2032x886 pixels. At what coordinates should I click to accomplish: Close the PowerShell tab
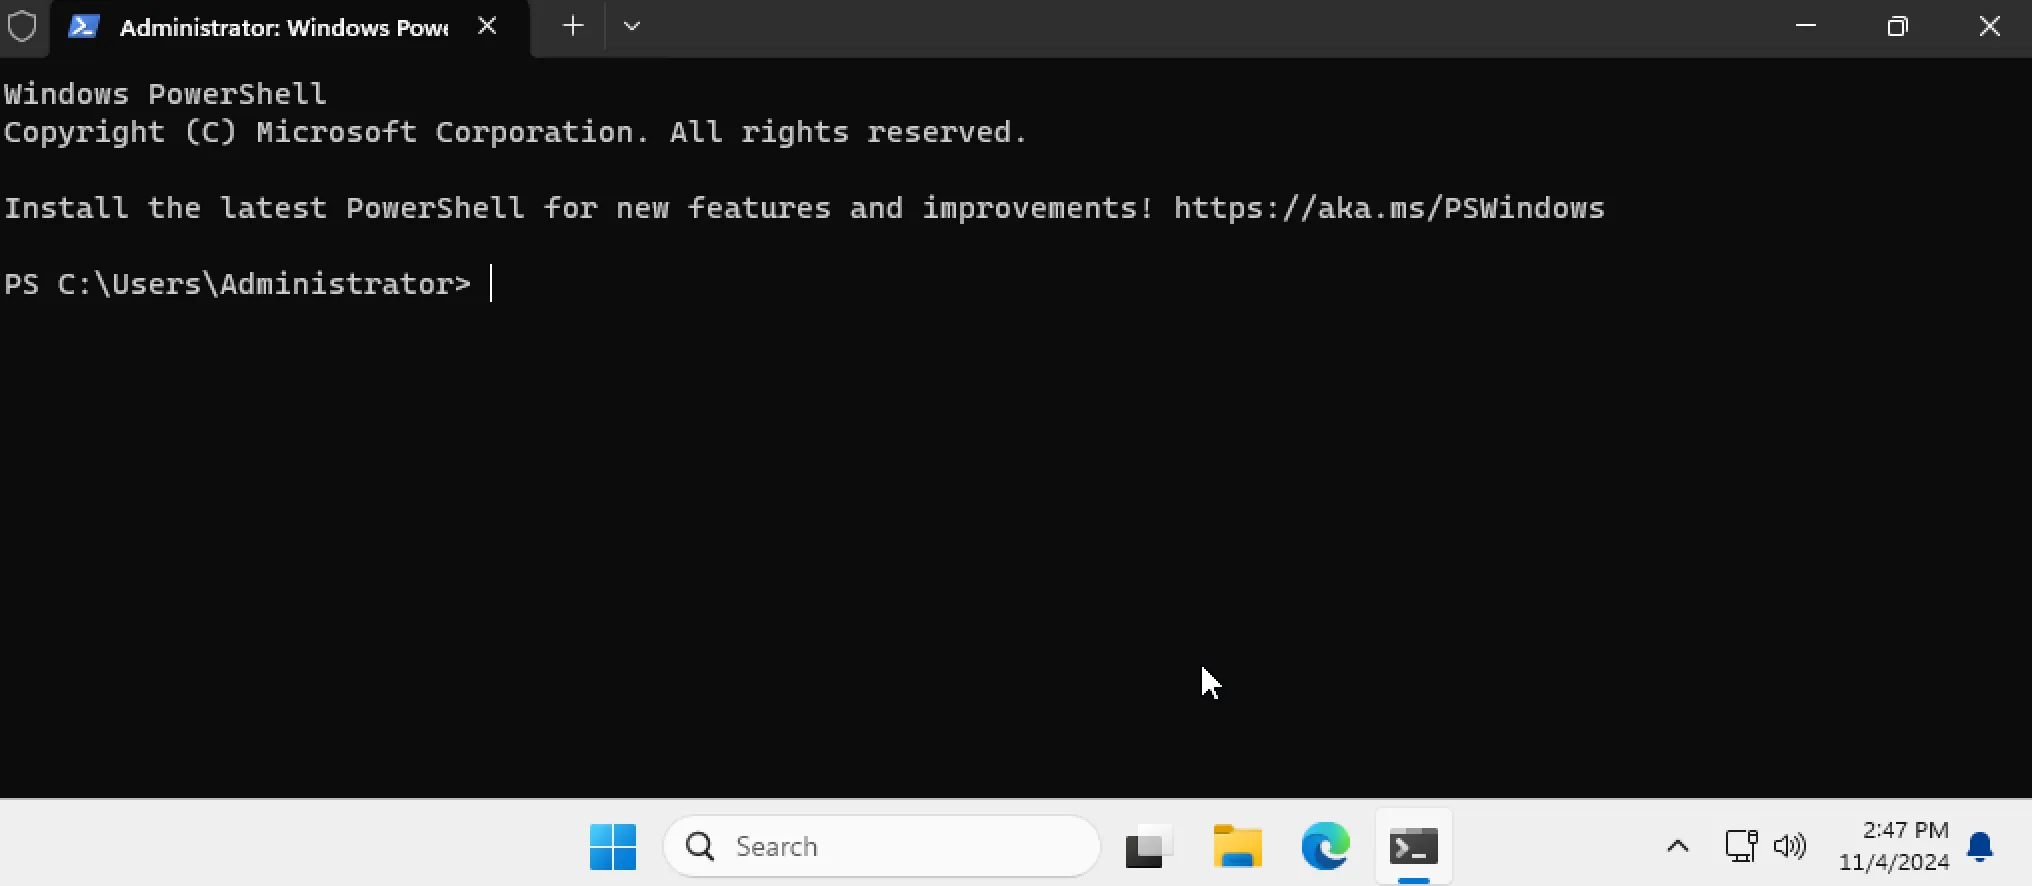pos(487,26)
